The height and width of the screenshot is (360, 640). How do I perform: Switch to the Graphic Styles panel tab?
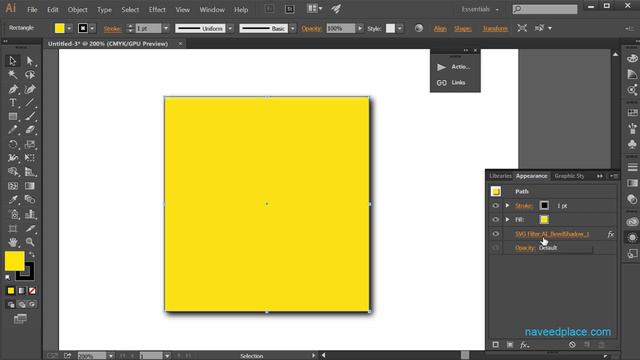(x=569, y=176)
